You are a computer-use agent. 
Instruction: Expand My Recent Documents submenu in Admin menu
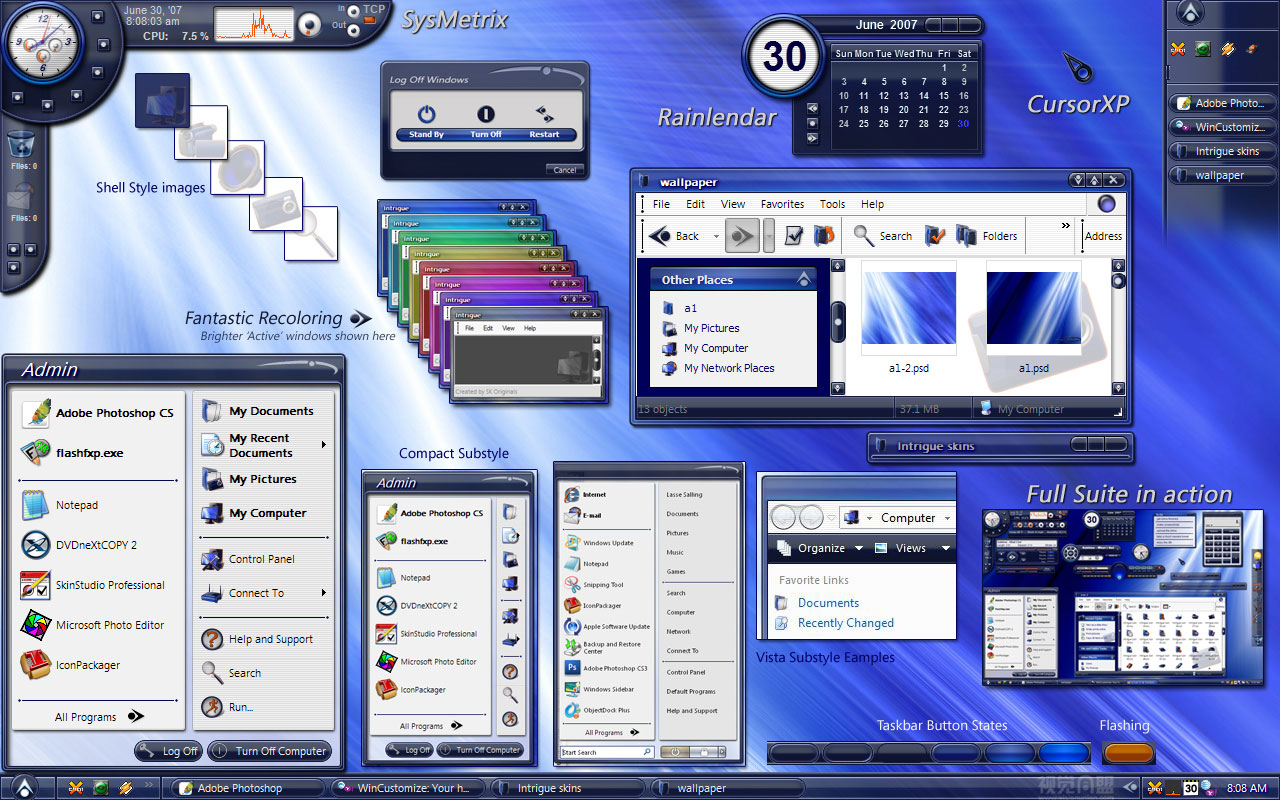pyautogui.click(x=323, y=445)
